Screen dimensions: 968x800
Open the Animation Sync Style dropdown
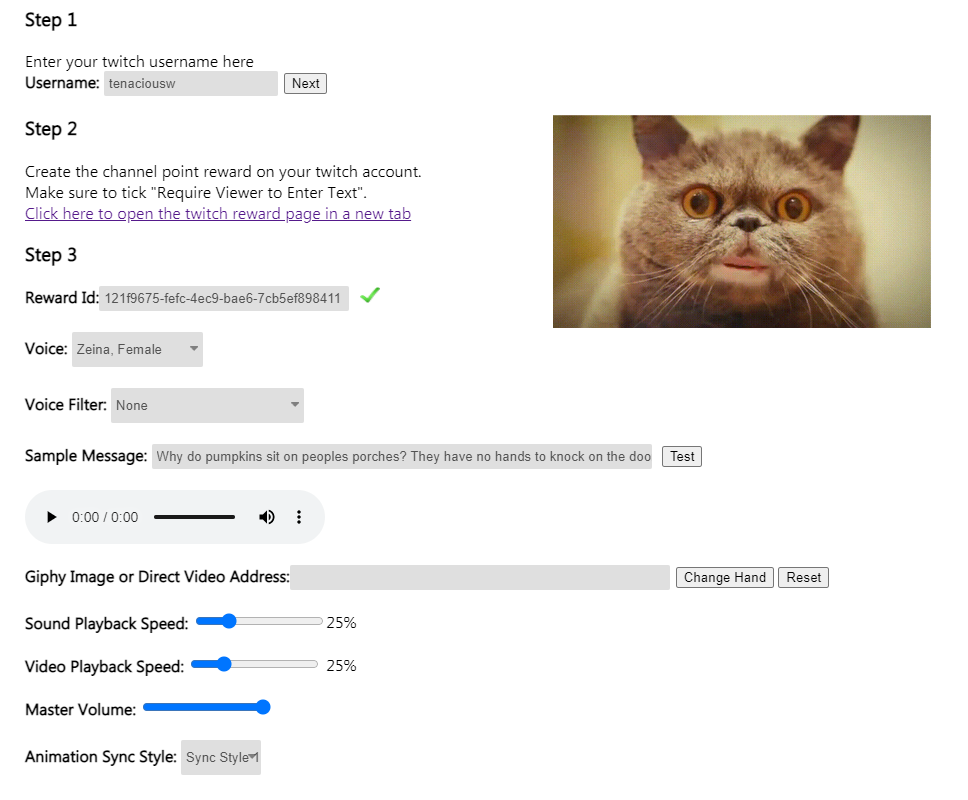(x=221, y=757)
